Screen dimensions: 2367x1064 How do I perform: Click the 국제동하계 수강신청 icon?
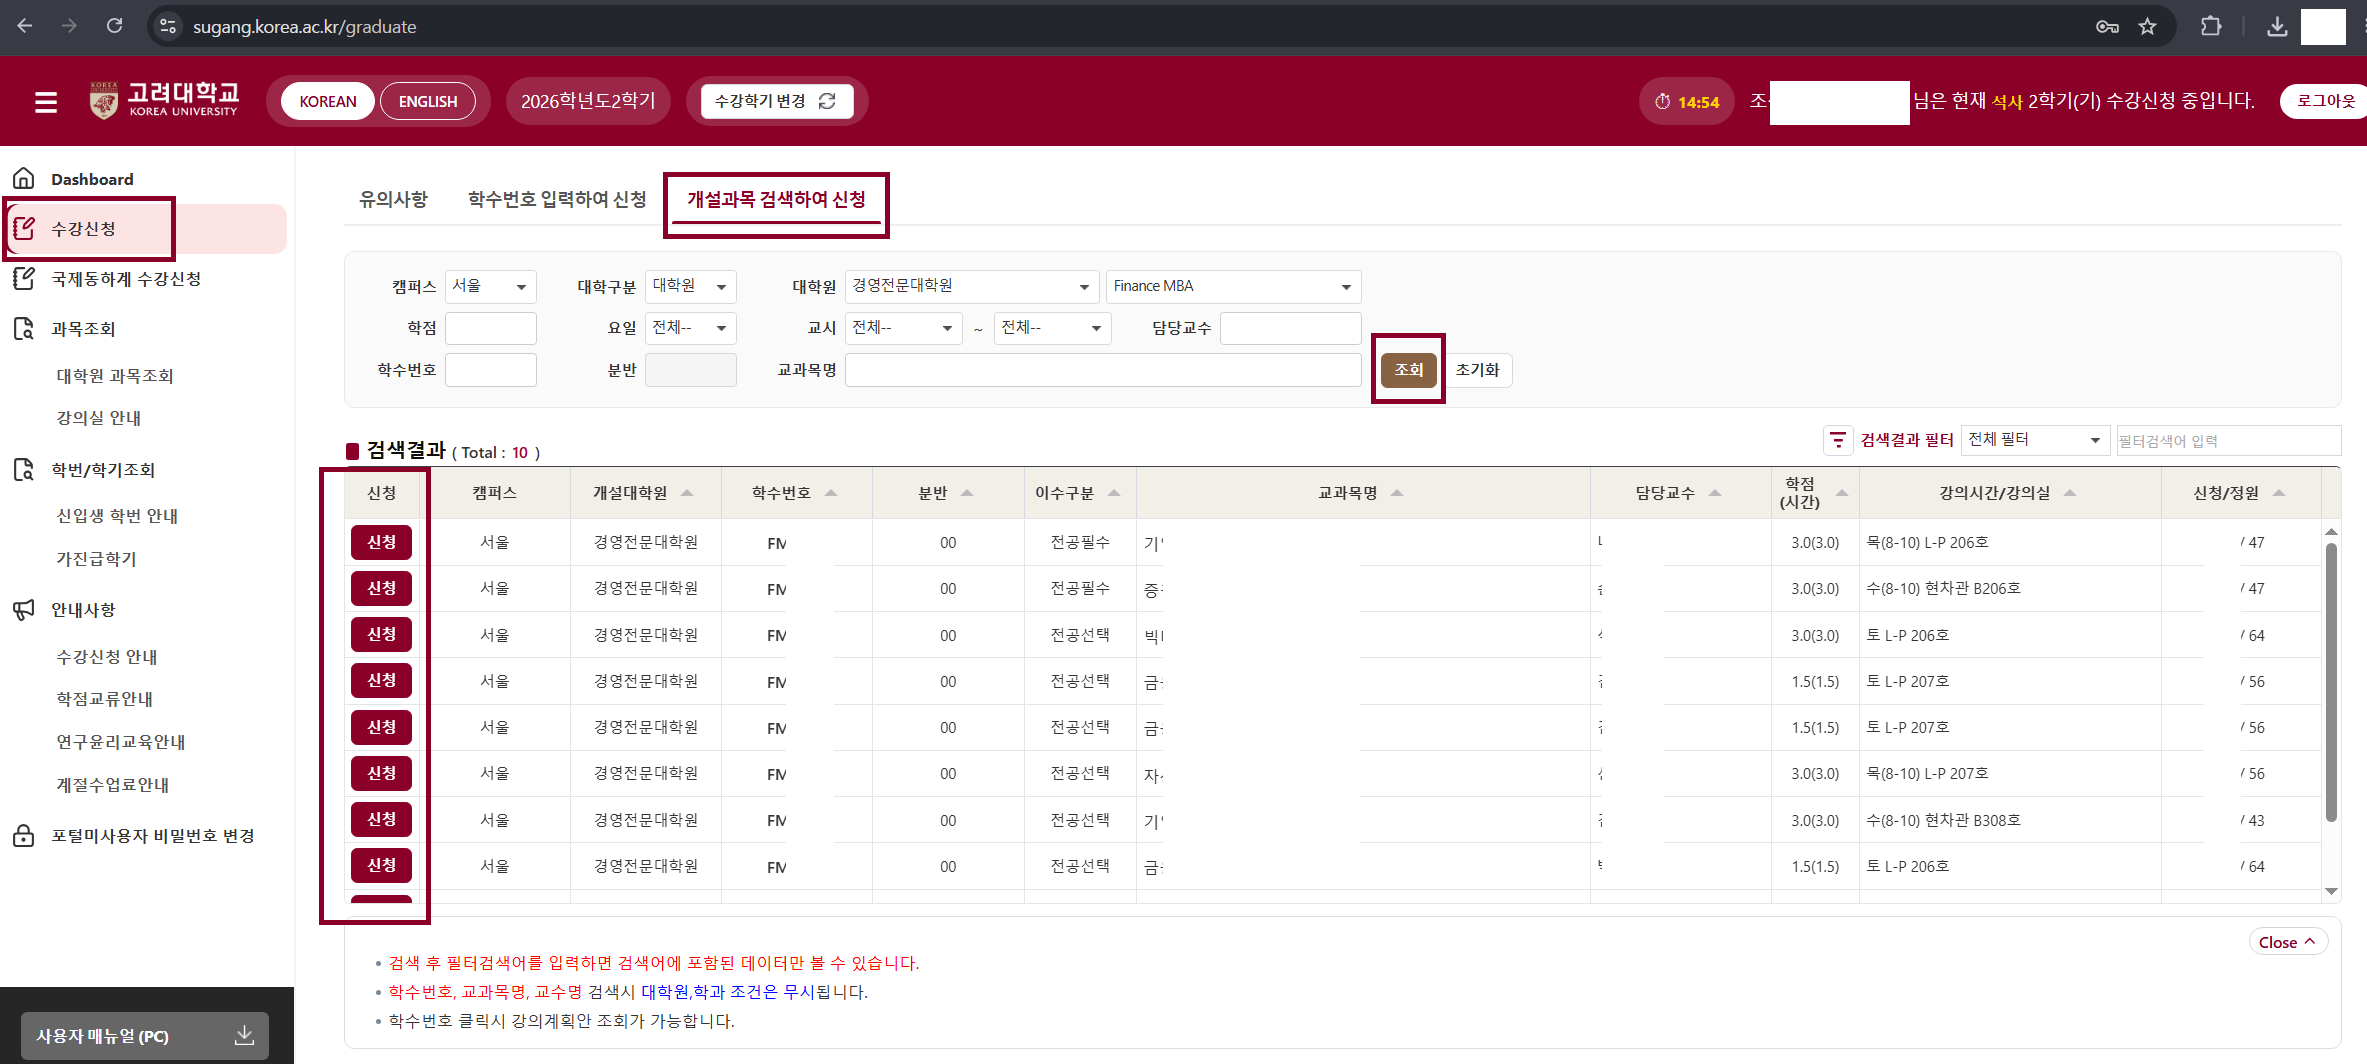click(x=24, y=279)
